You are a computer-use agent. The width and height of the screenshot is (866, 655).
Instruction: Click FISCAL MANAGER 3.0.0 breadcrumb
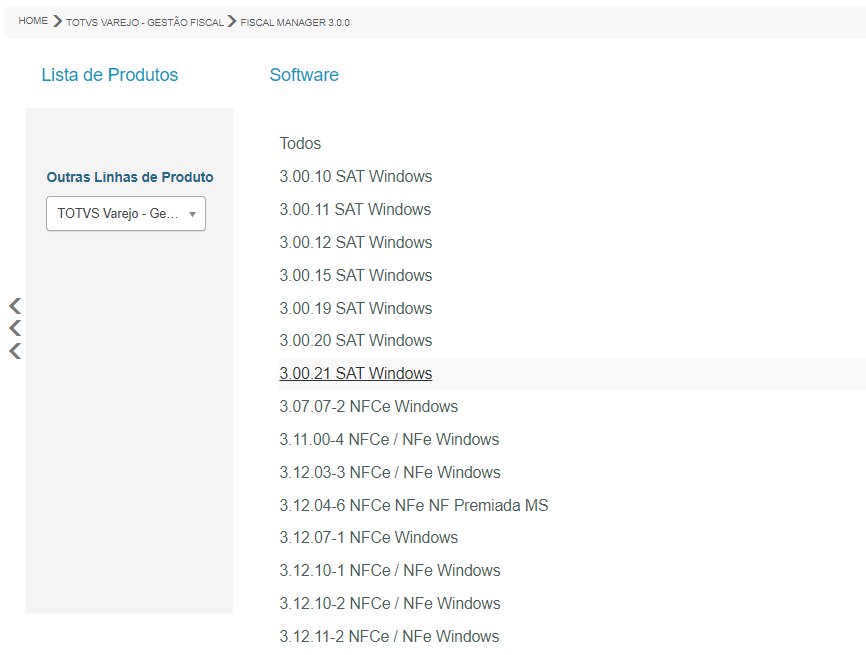295,23
